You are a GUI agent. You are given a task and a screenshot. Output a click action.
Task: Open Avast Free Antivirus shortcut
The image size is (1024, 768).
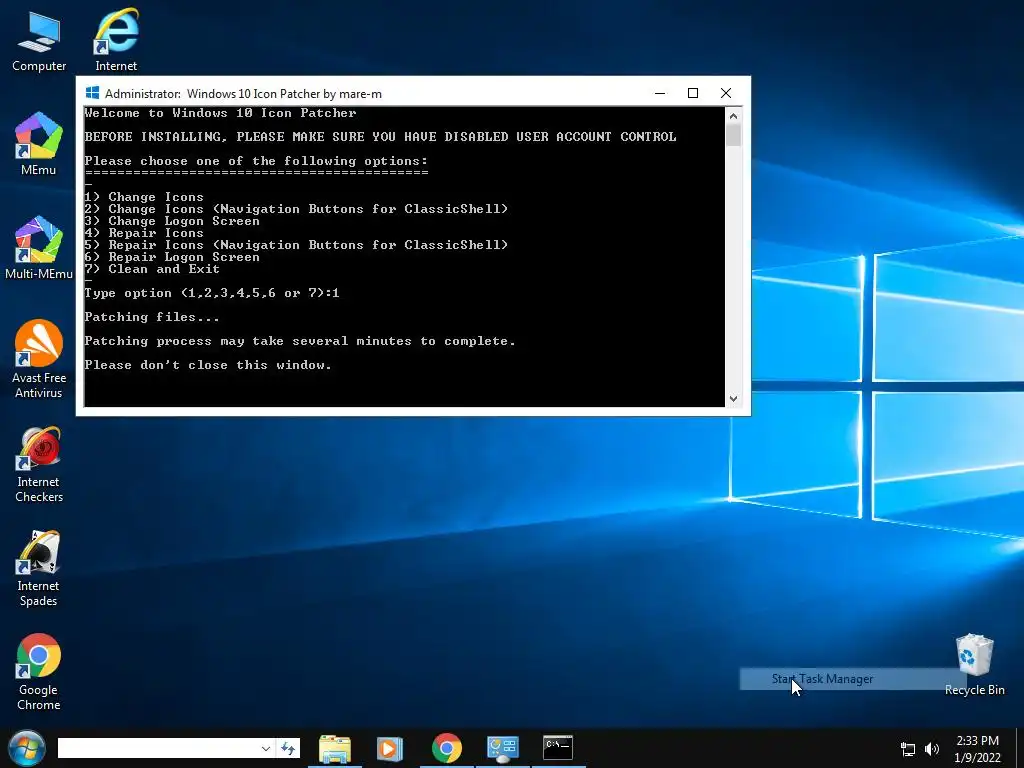[x=39, y=359]
